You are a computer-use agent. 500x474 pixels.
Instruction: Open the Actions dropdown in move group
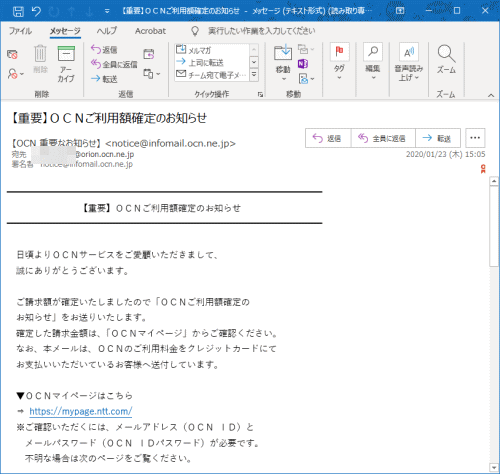coord(306,79)
